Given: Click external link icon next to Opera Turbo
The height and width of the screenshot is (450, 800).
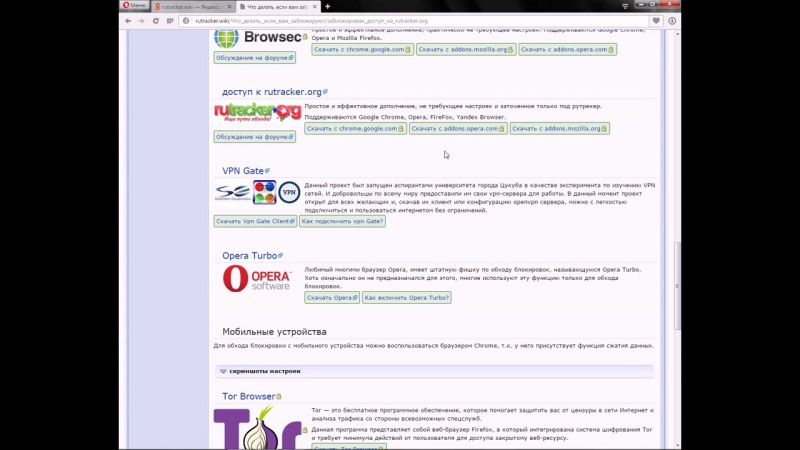Looking at the screenshot, I should (281, 255).
